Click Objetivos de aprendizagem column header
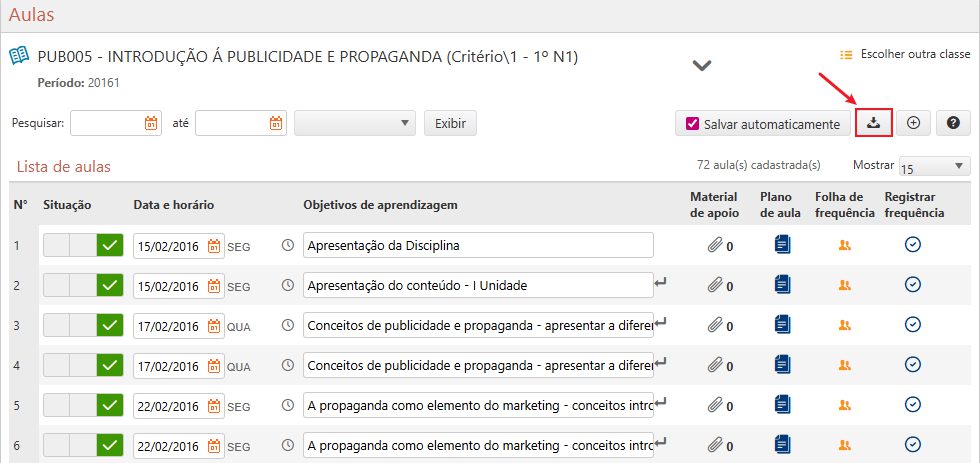The width and height of the screenshot is (980, 463). tap(381, 205)
